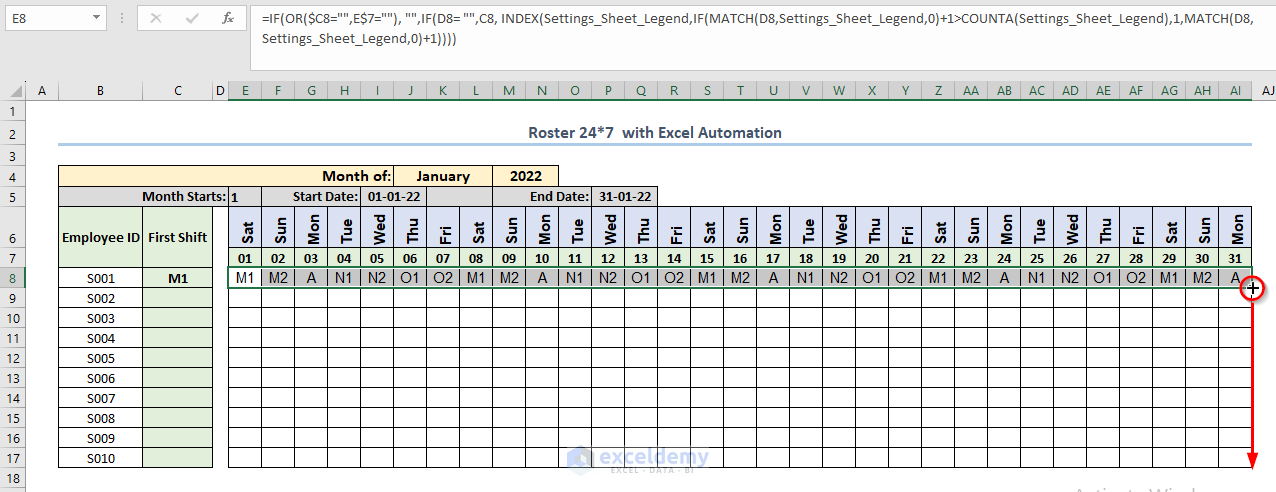Image resolution: width=1276 pixels, height=492 pixels.
Task: Click the End Date value 31-01-22
Action: coord(624,196)
